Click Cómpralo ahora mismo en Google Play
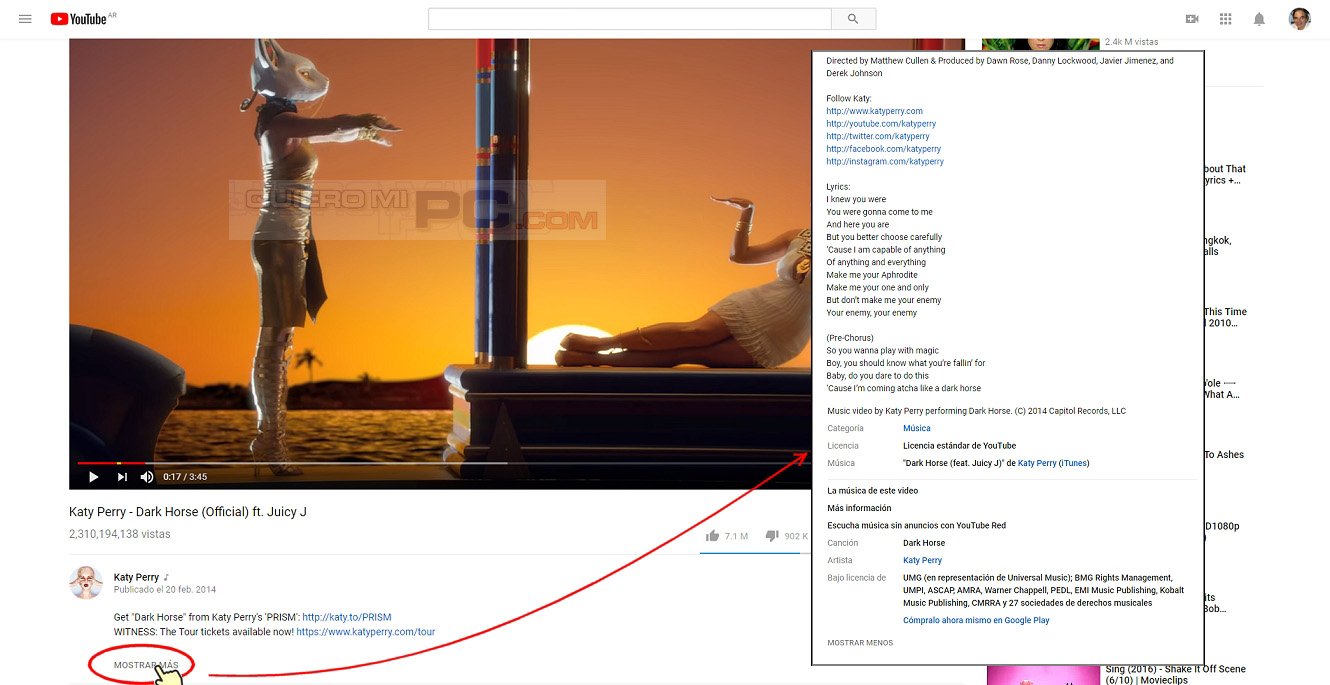1330x685 pixels. tap(976, 620)
